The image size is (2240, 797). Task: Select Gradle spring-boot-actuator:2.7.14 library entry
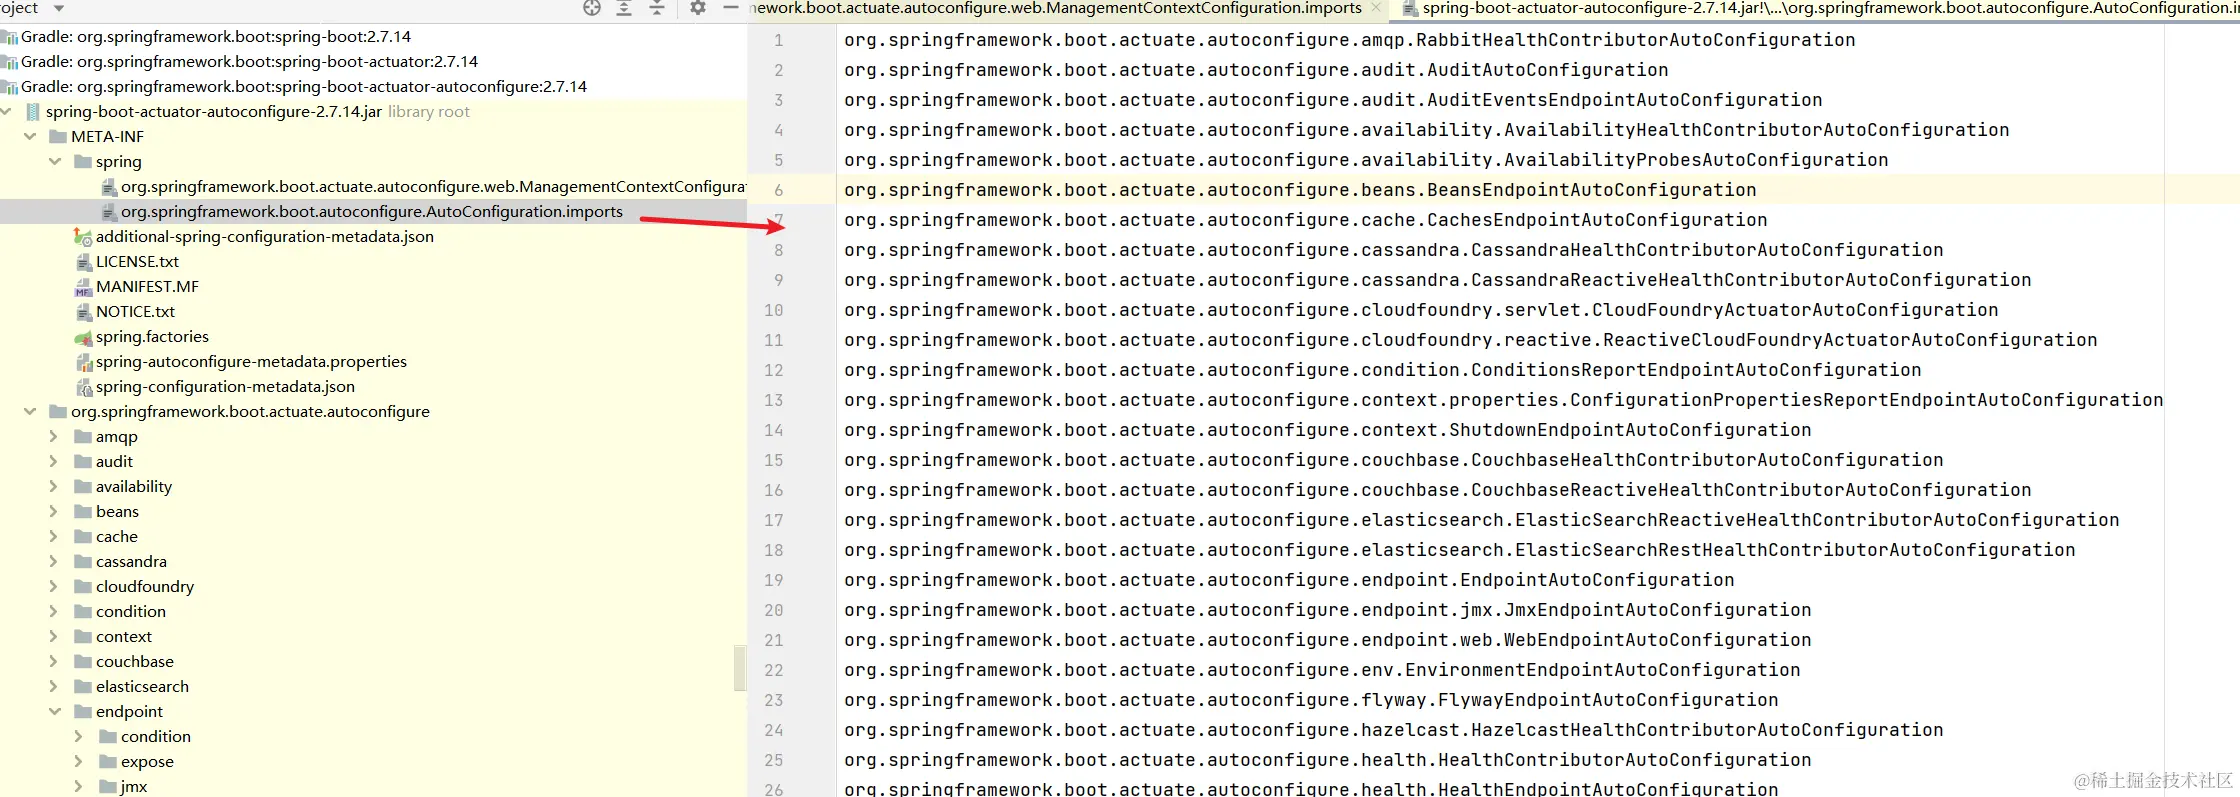tap(249, 62)
